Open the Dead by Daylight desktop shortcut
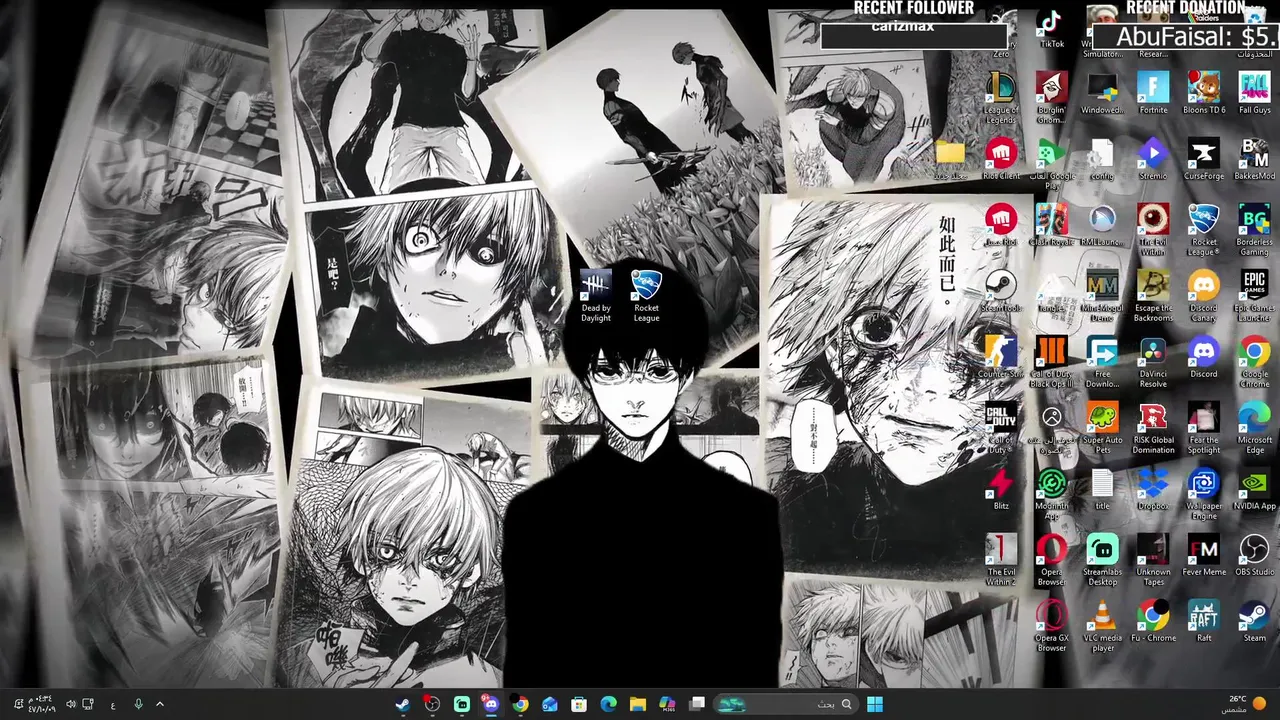 point(595,297)
